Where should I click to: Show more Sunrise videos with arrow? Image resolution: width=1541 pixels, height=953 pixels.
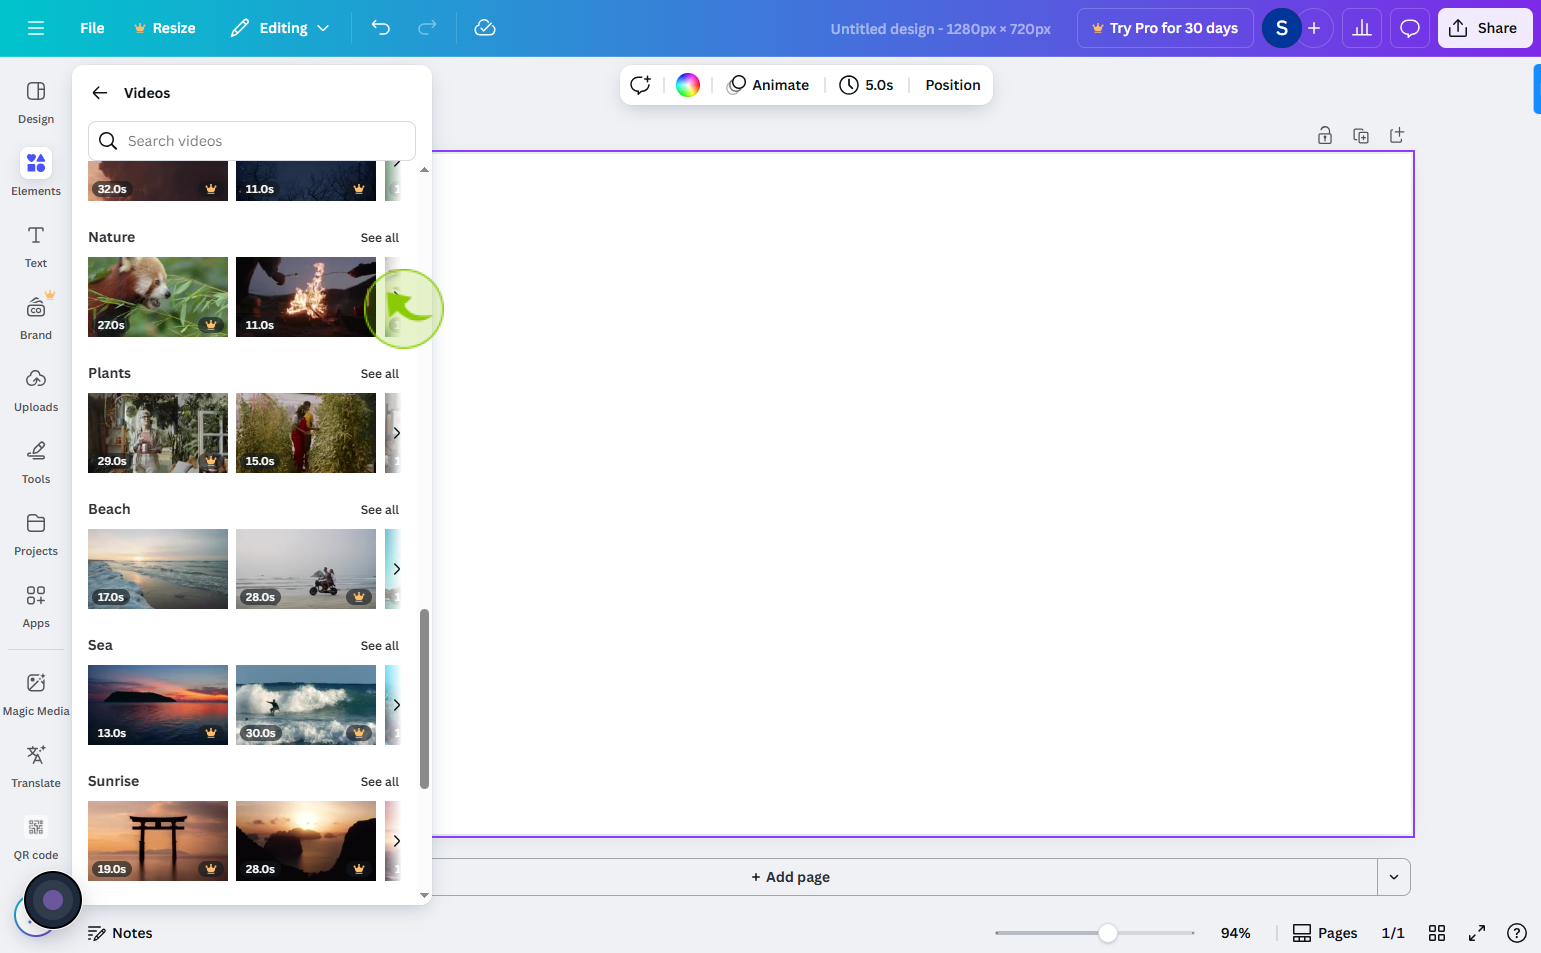396,841
